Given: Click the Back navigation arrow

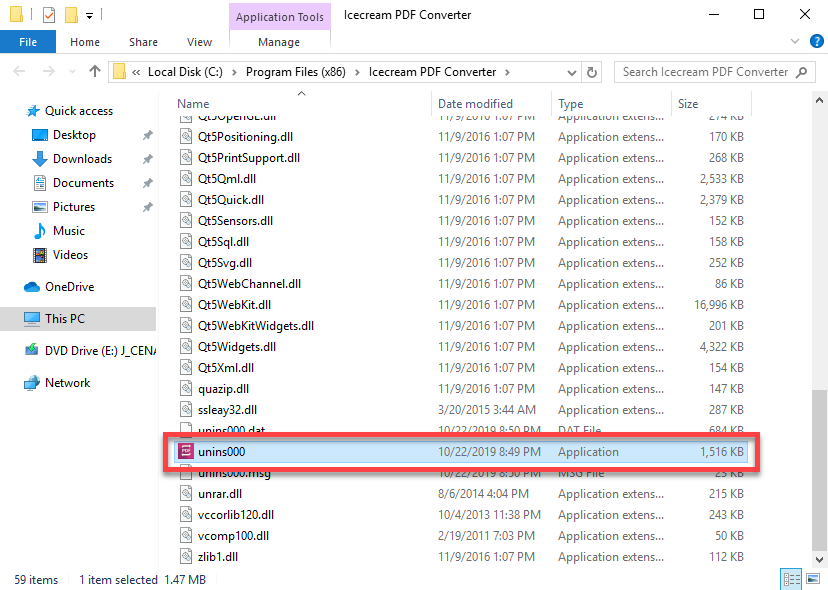Looking at the screenshot, I should pyautogui.click(x=20, y=71).
